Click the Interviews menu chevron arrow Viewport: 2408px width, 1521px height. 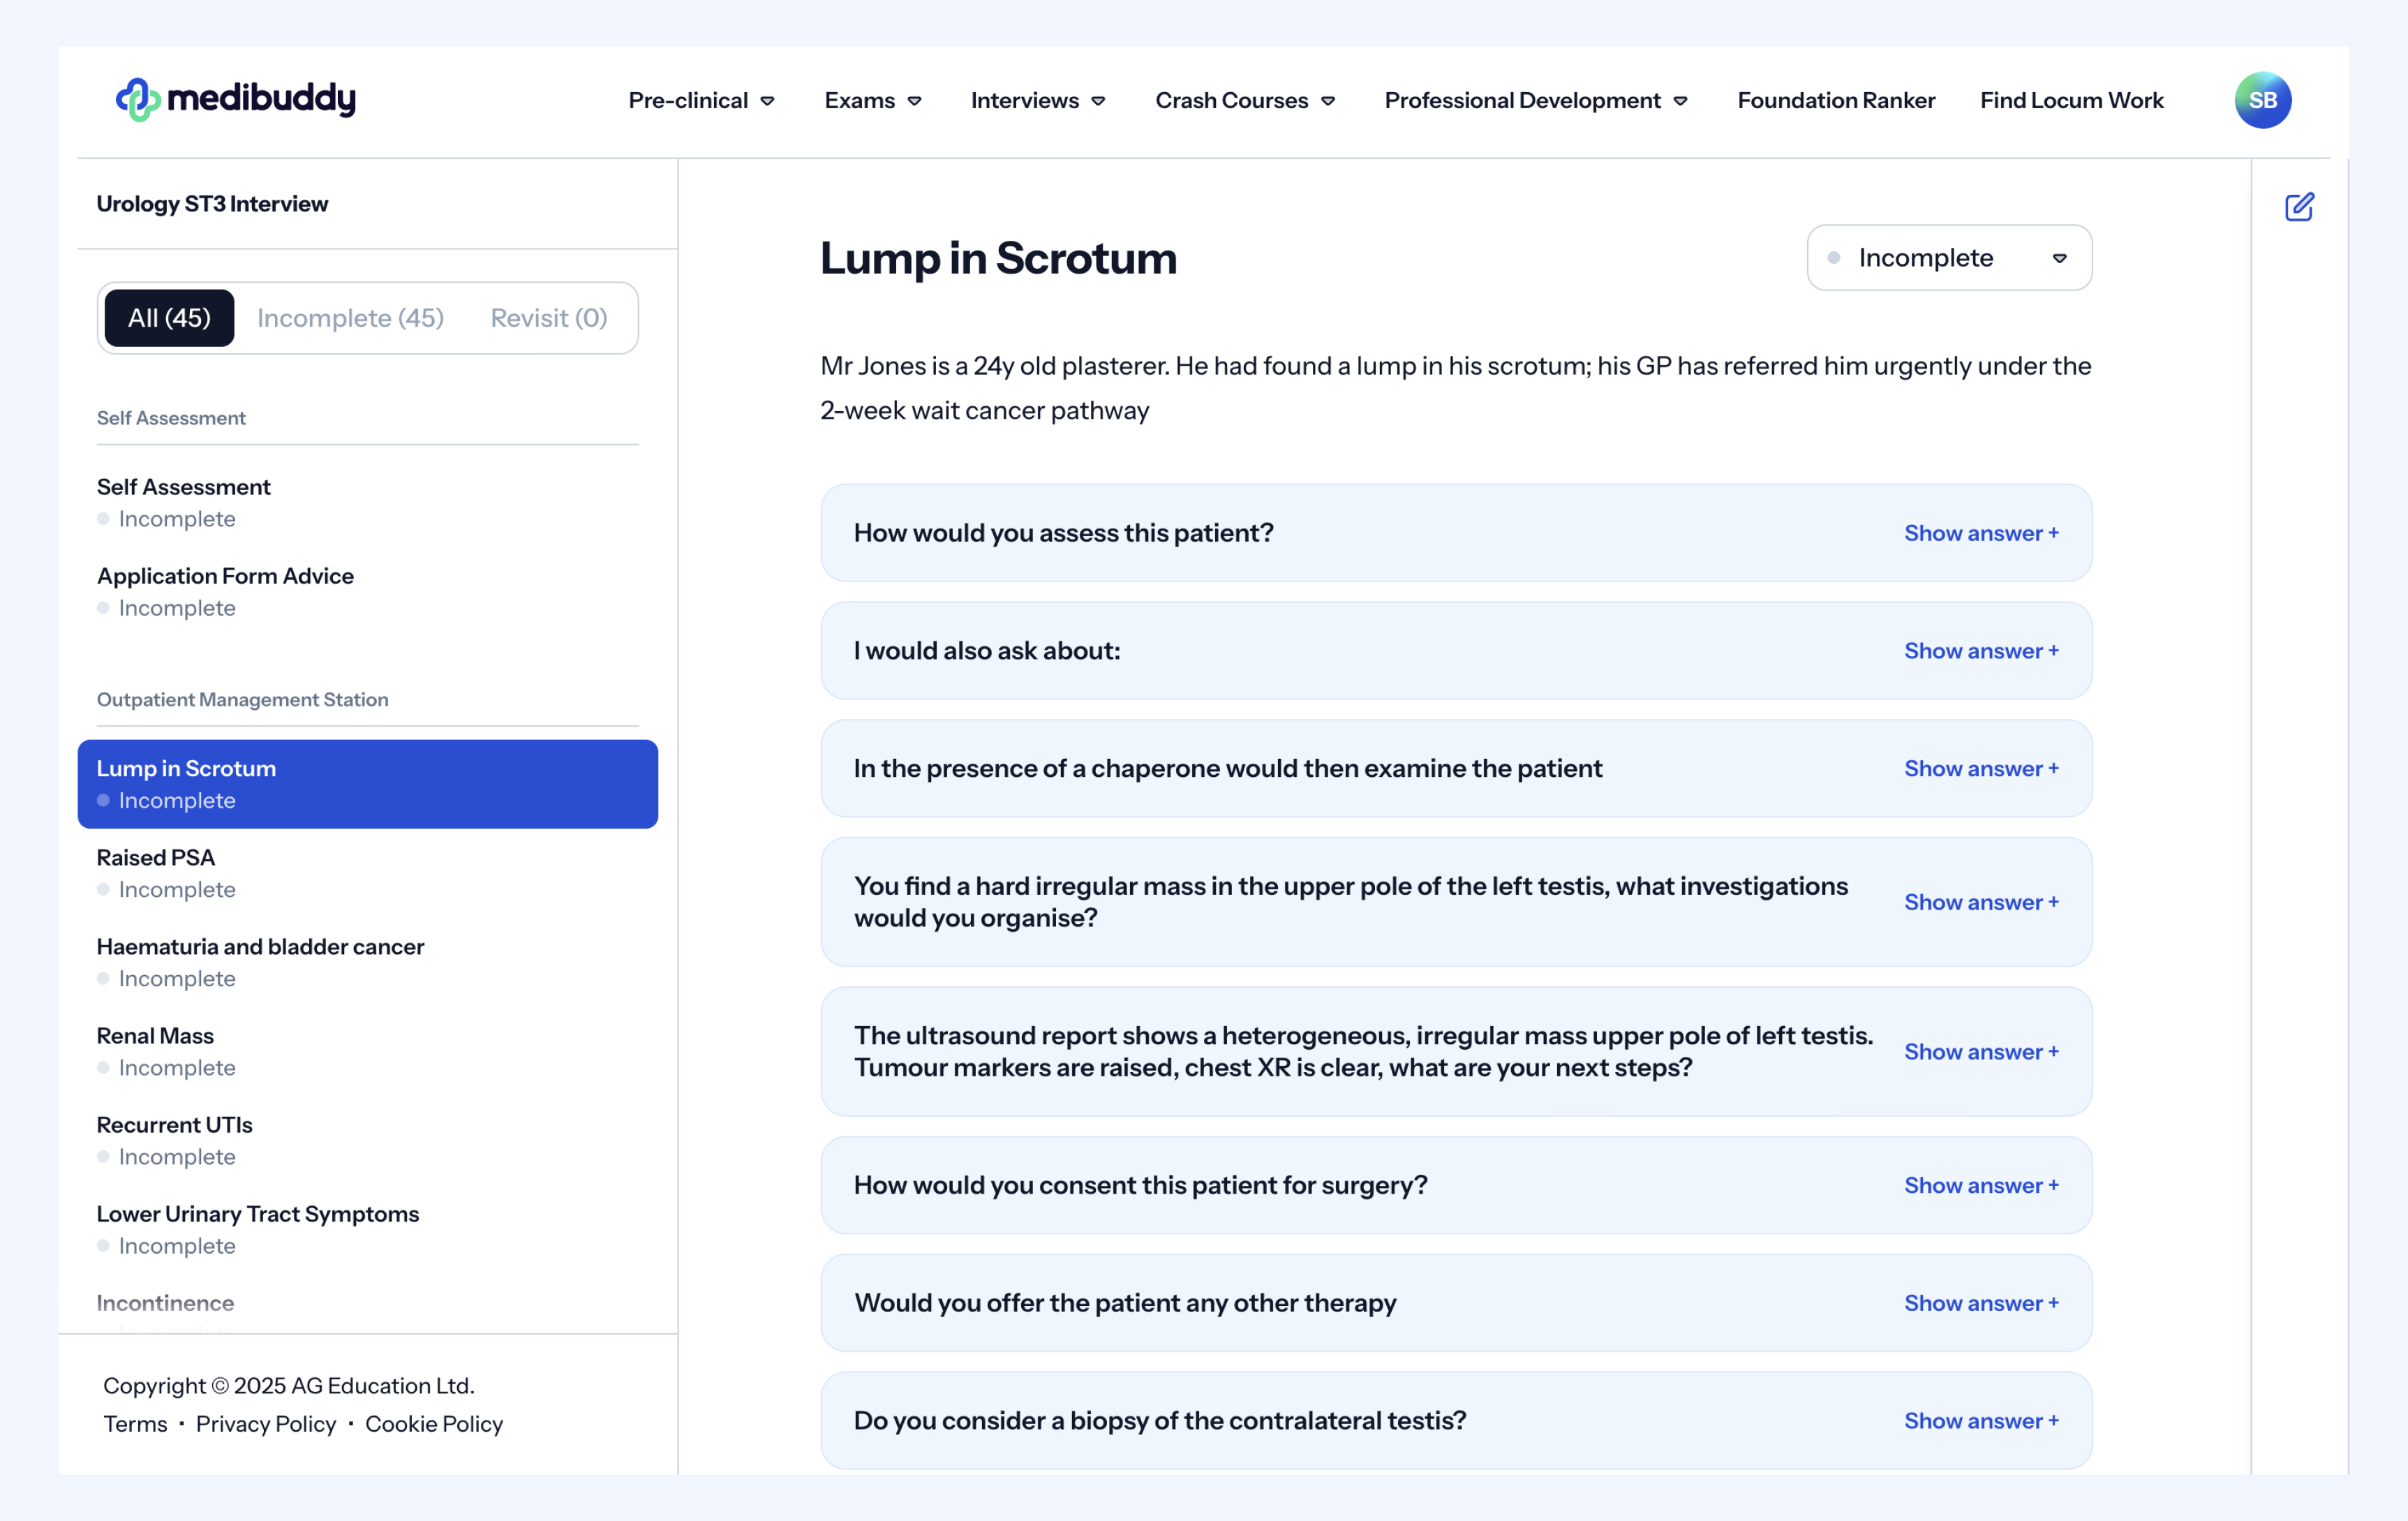click(1098, 101)
